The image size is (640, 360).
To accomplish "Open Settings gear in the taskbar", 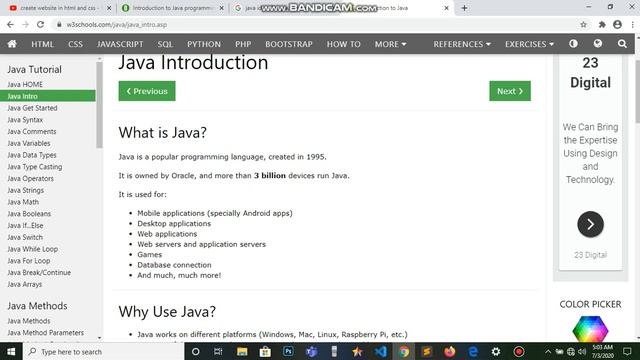I will click(496, 351).
